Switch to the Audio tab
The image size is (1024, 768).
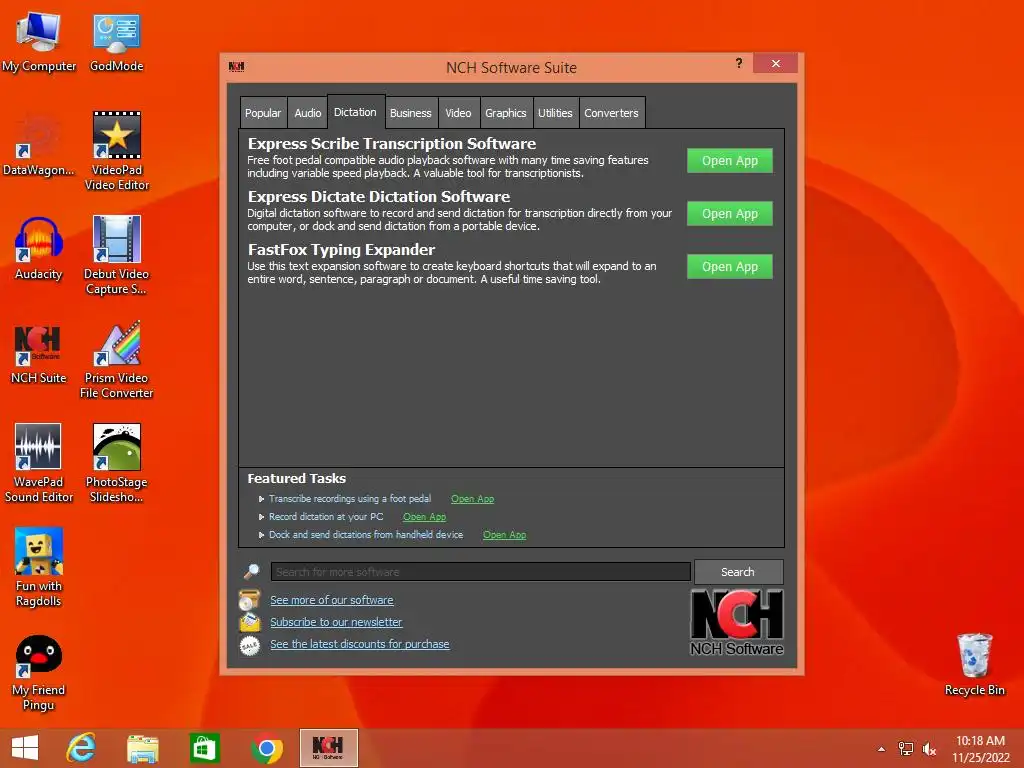(308, 113)
